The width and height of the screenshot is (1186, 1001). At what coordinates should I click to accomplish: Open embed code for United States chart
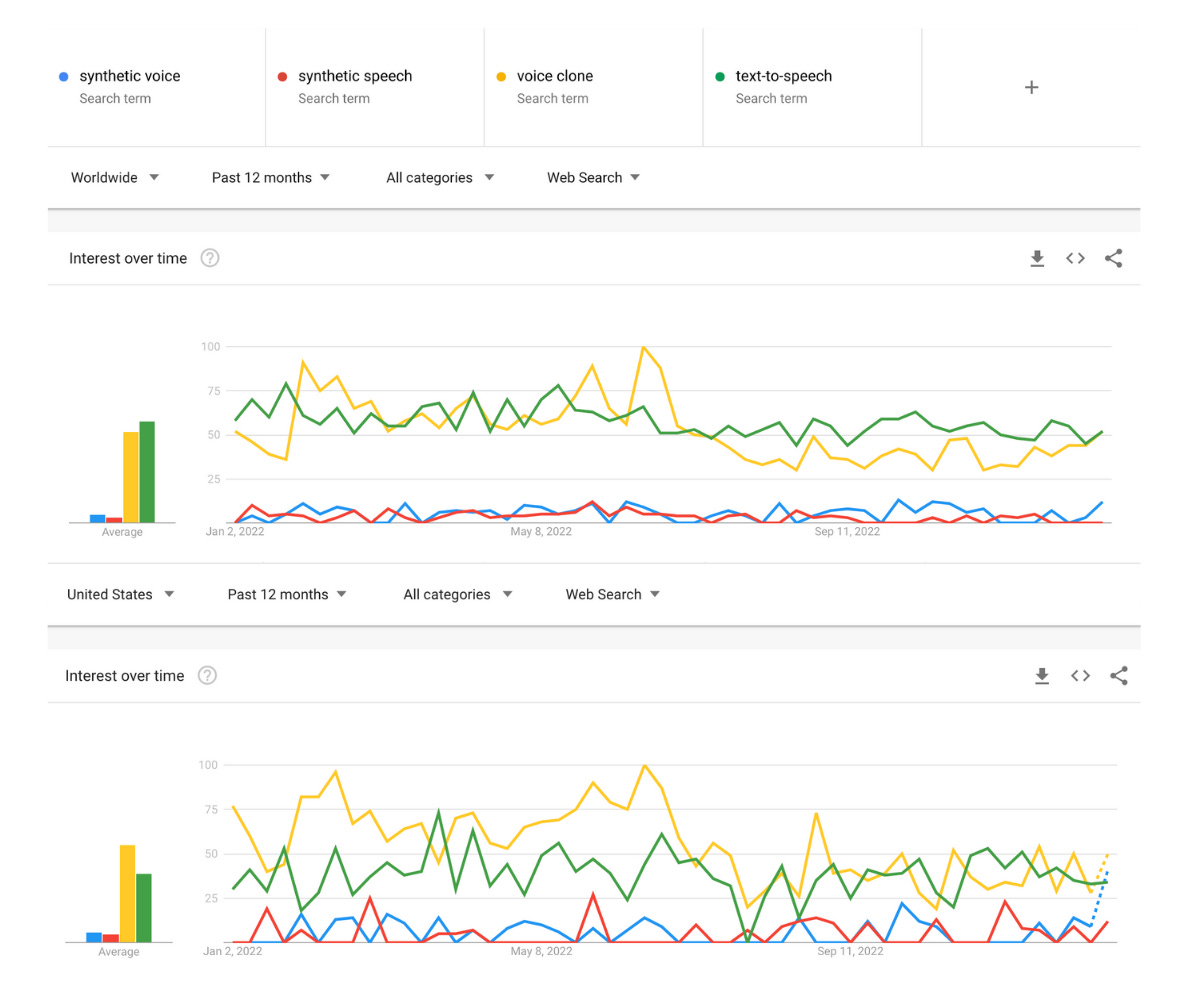(x=1080, y=676)
